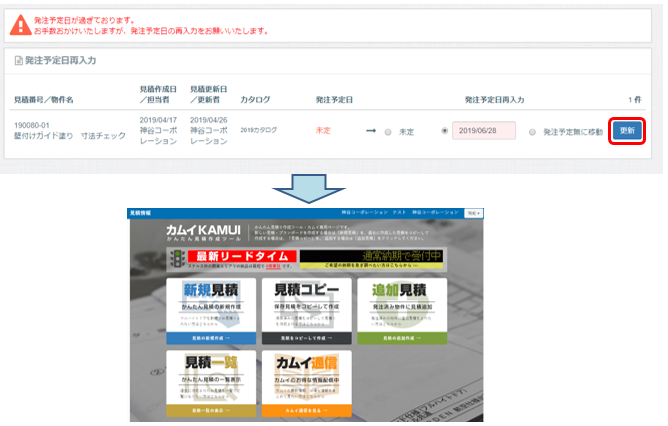The height and width of the screenshot is (426, 668).
Task: Select the 発注予定無に移動 radio button
Action: 532,132
